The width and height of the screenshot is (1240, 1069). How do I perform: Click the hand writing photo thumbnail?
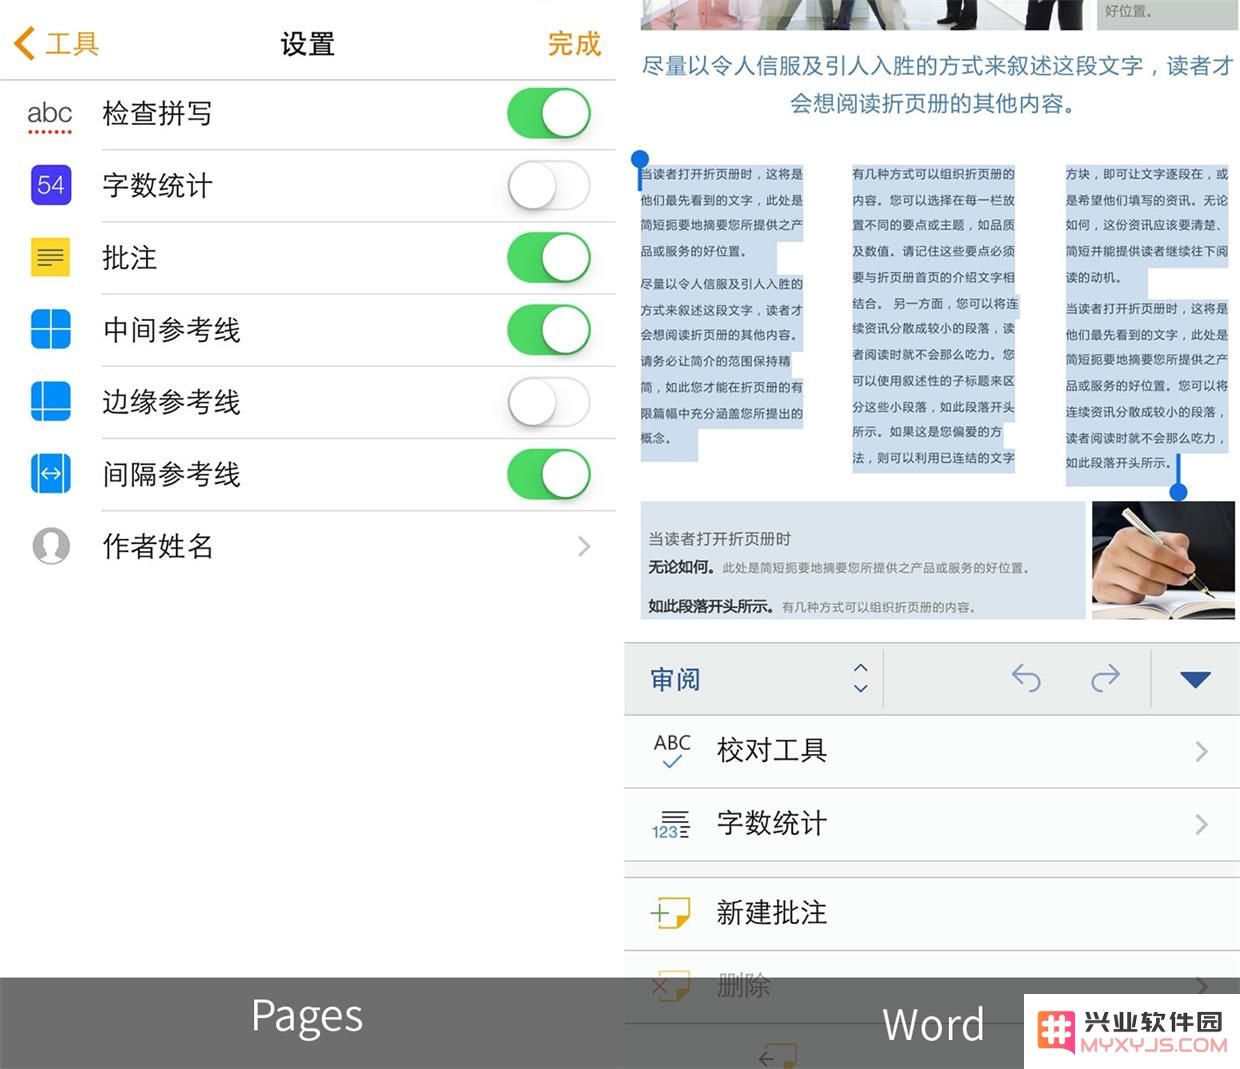(x=1163, y=560)
